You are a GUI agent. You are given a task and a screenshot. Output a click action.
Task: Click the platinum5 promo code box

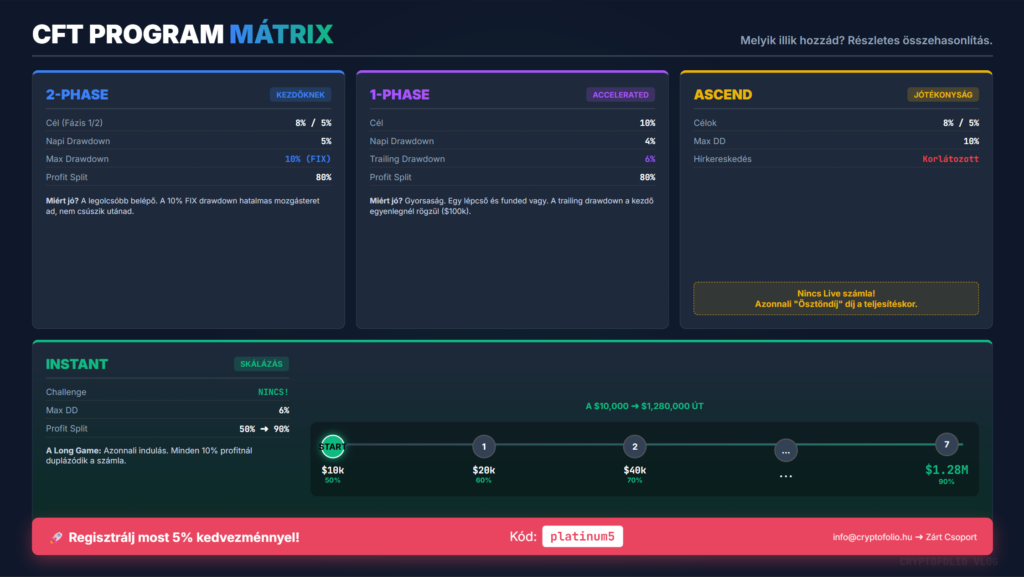pos(583,537)
